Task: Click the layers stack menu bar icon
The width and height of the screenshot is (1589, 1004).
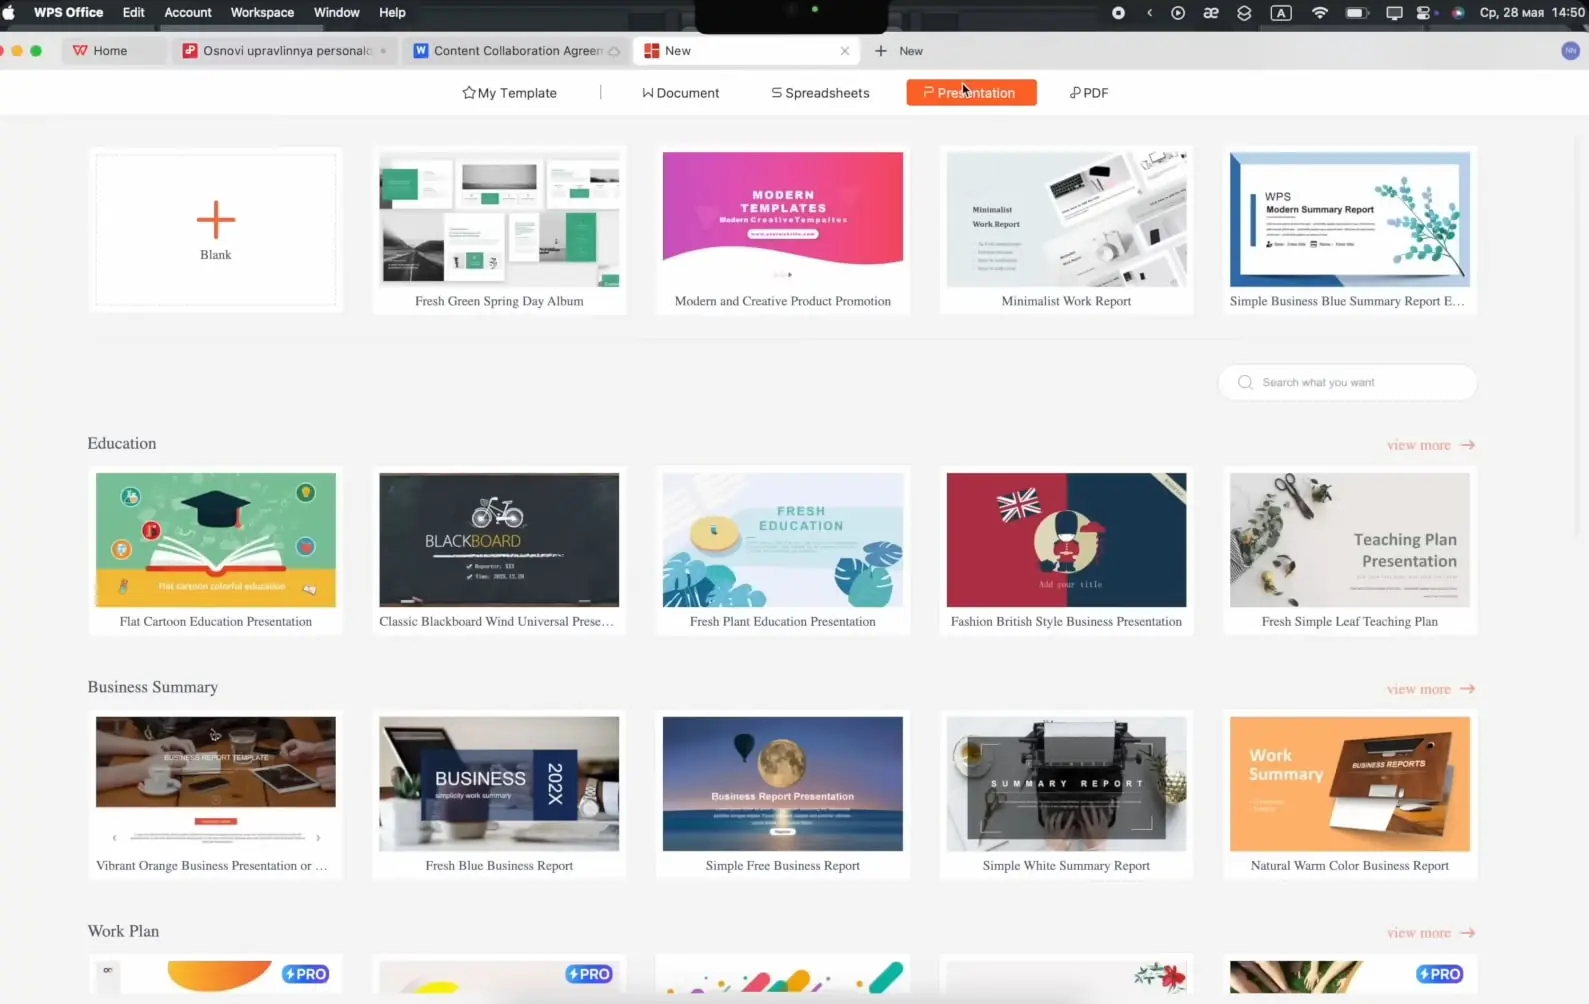Action: click(x=1244, y=13)
